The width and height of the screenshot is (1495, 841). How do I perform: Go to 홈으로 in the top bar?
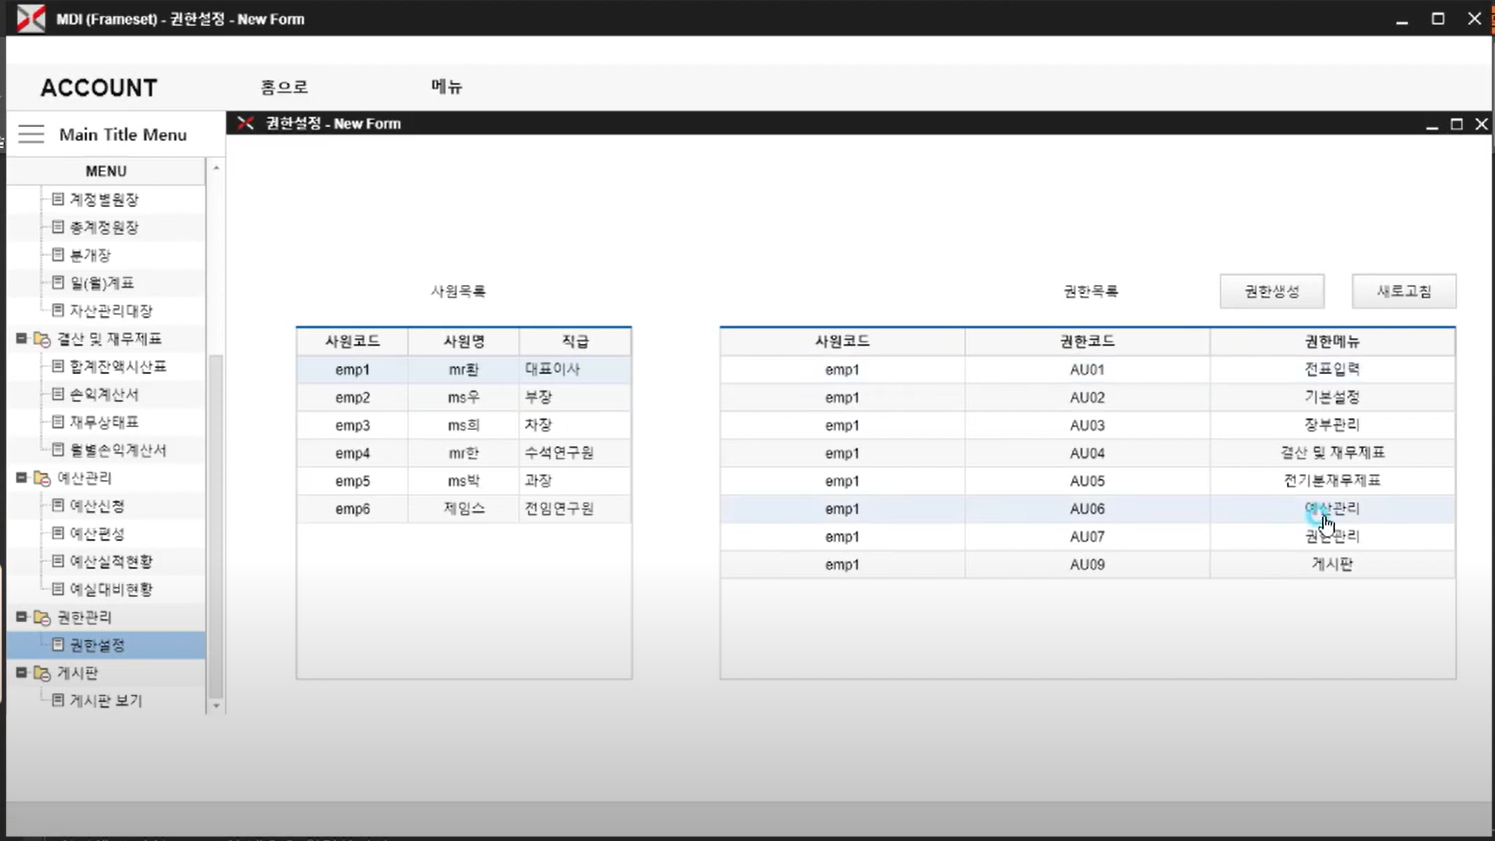tap(285, 87)
